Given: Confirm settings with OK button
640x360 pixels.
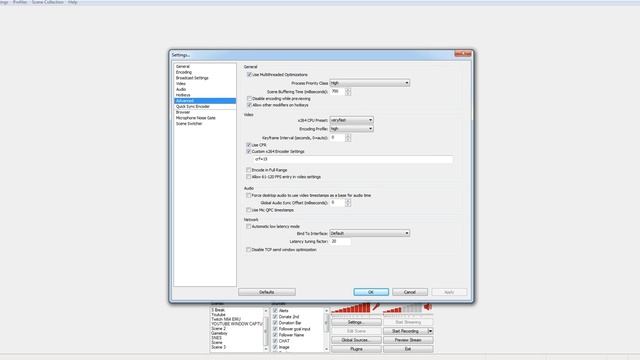Looking at the screenshot, I should (371, 292).
